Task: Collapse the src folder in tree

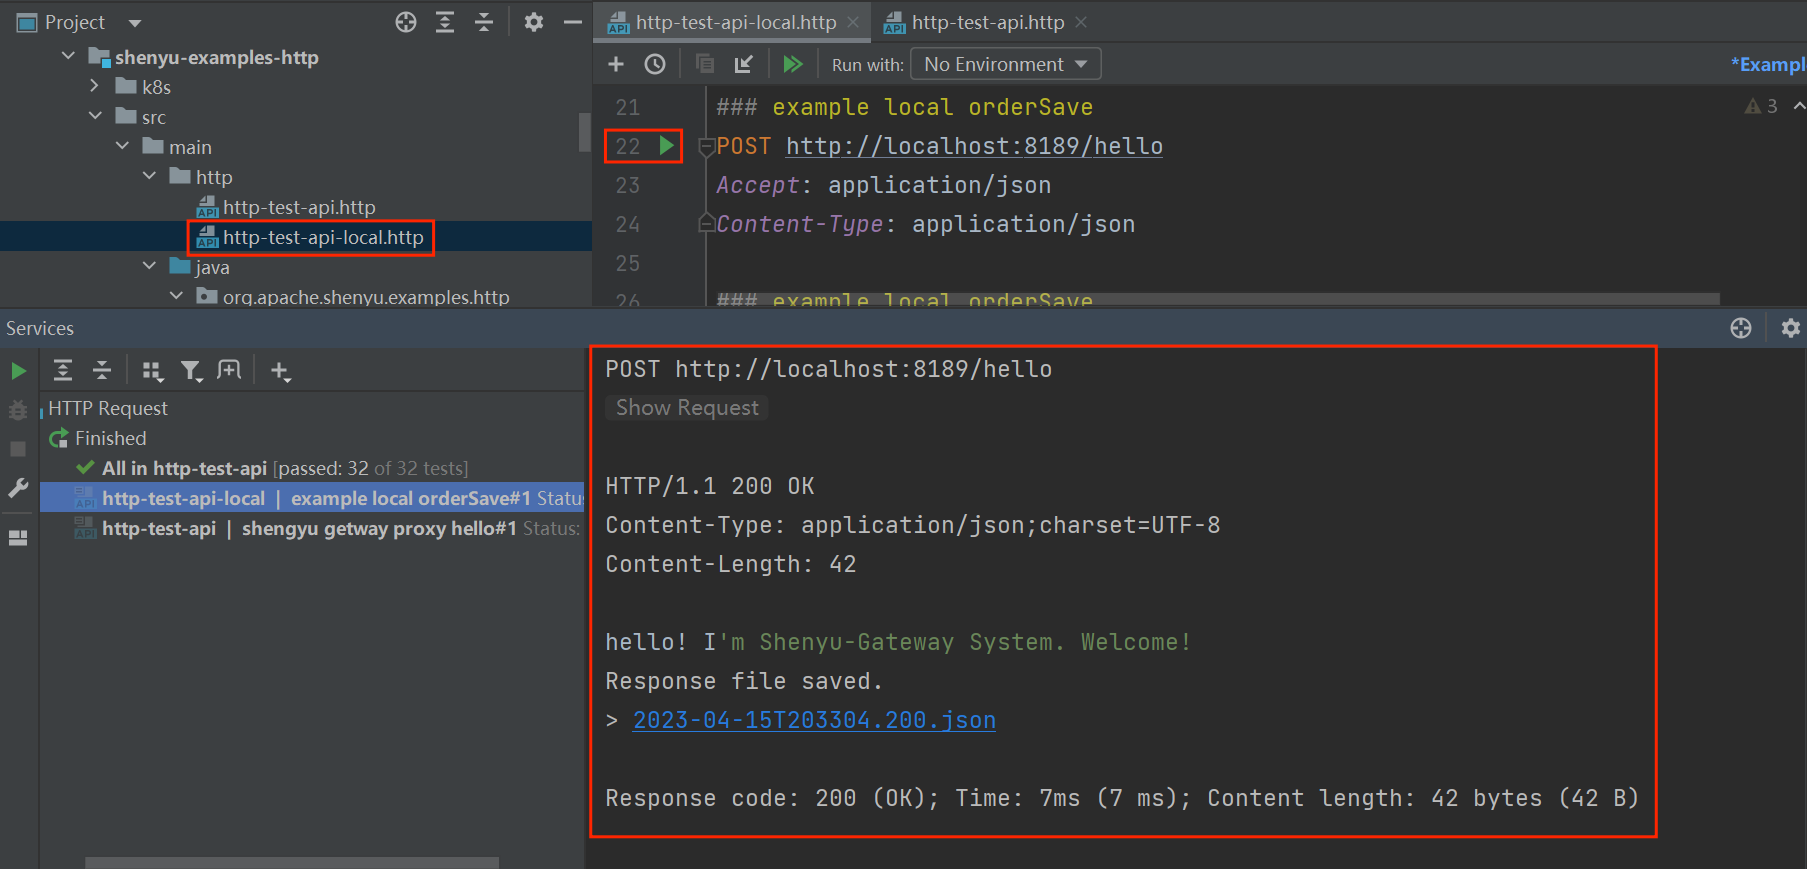Action: [x=95, y=116]
